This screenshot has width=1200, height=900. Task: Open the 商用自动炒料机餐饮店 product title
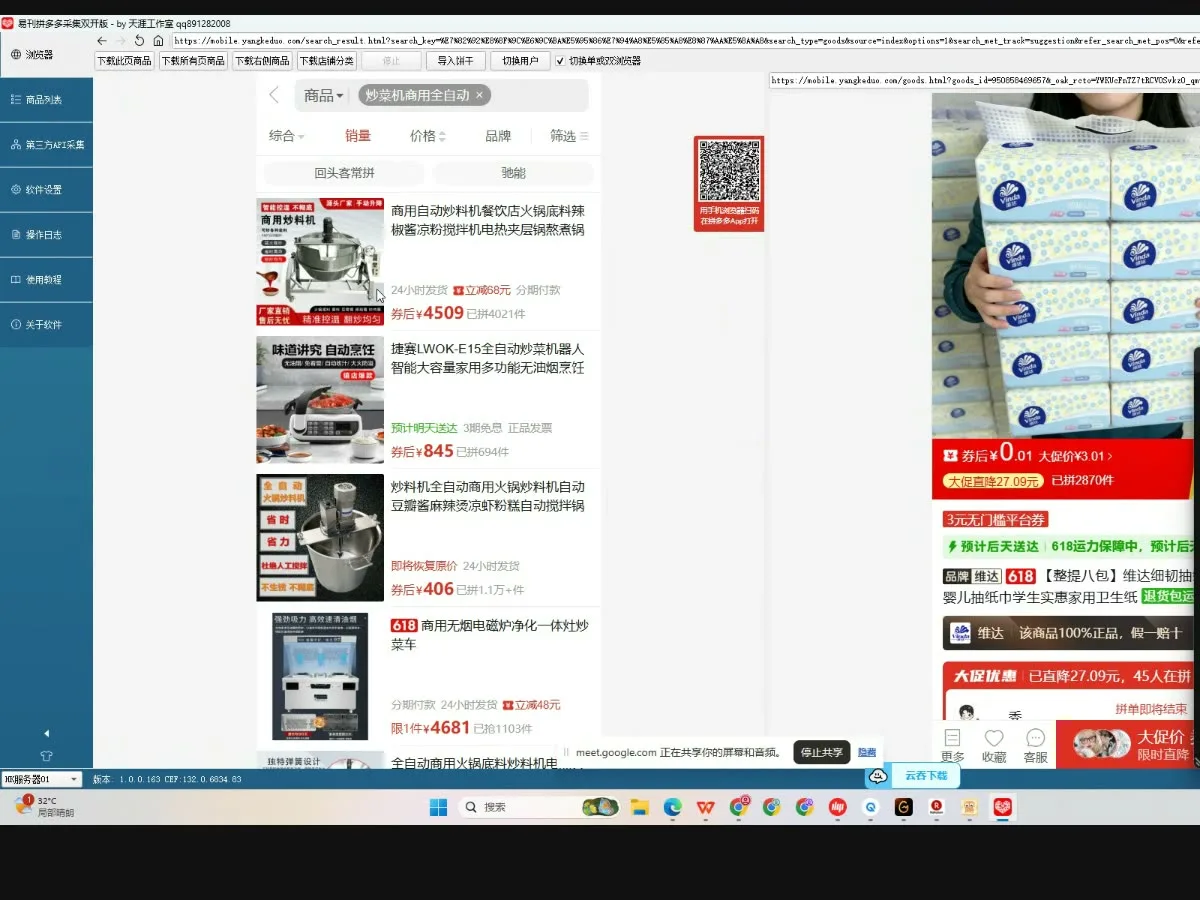click(488, 221)
